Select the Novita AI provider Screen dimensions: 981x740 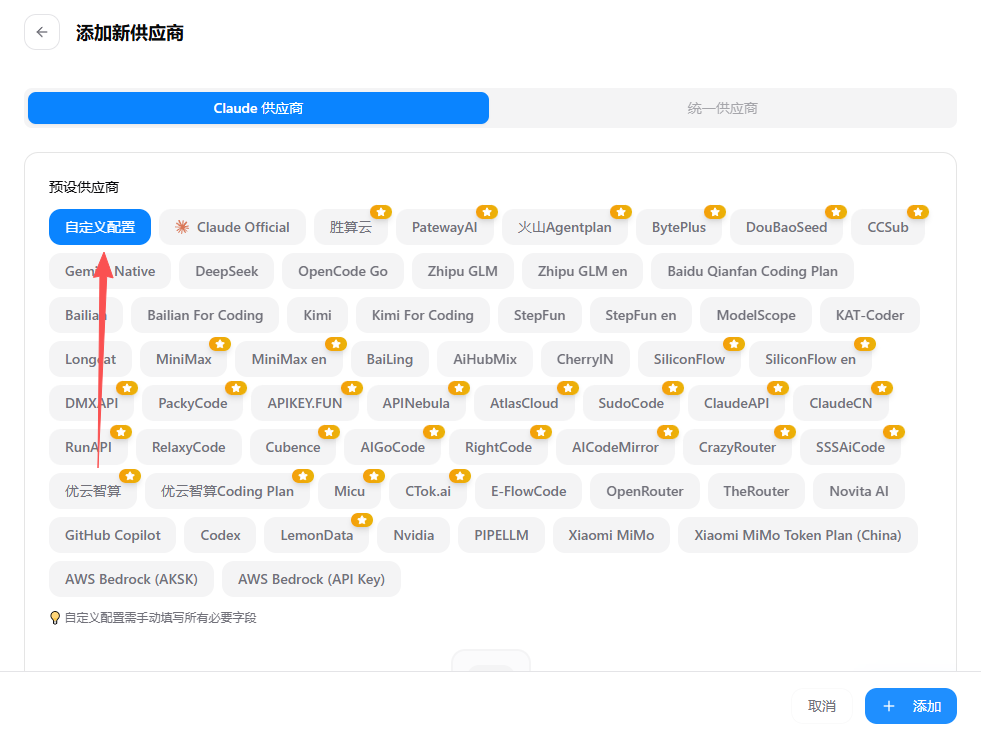pos(859,491)
